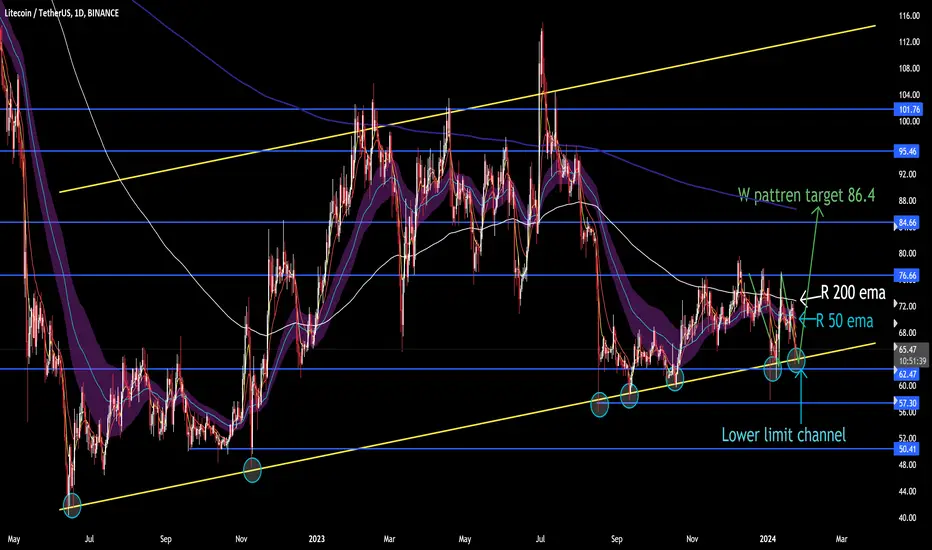
Task: Click the 72.00 price axis label
Action: [x=908, y=306]
